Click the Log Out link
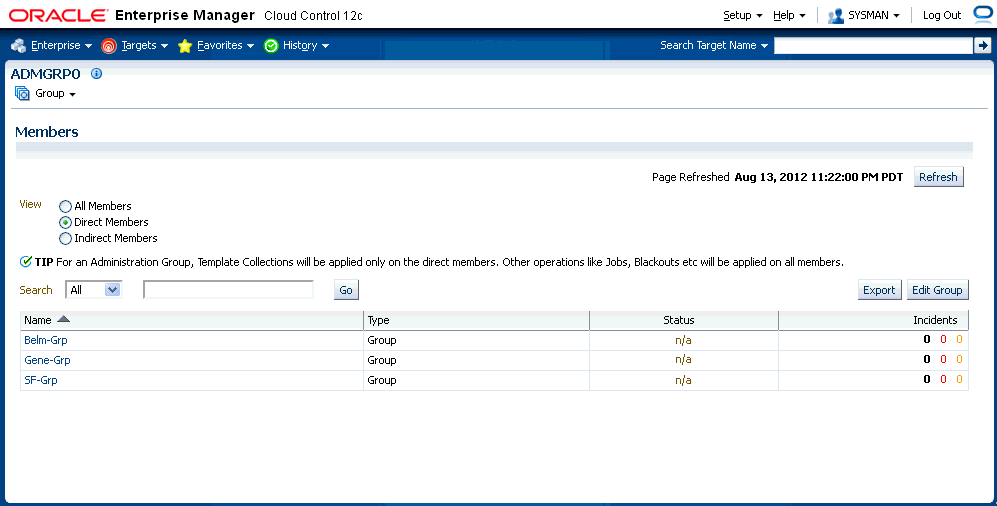This screenshot has width=997, height=506. (942, 15)
